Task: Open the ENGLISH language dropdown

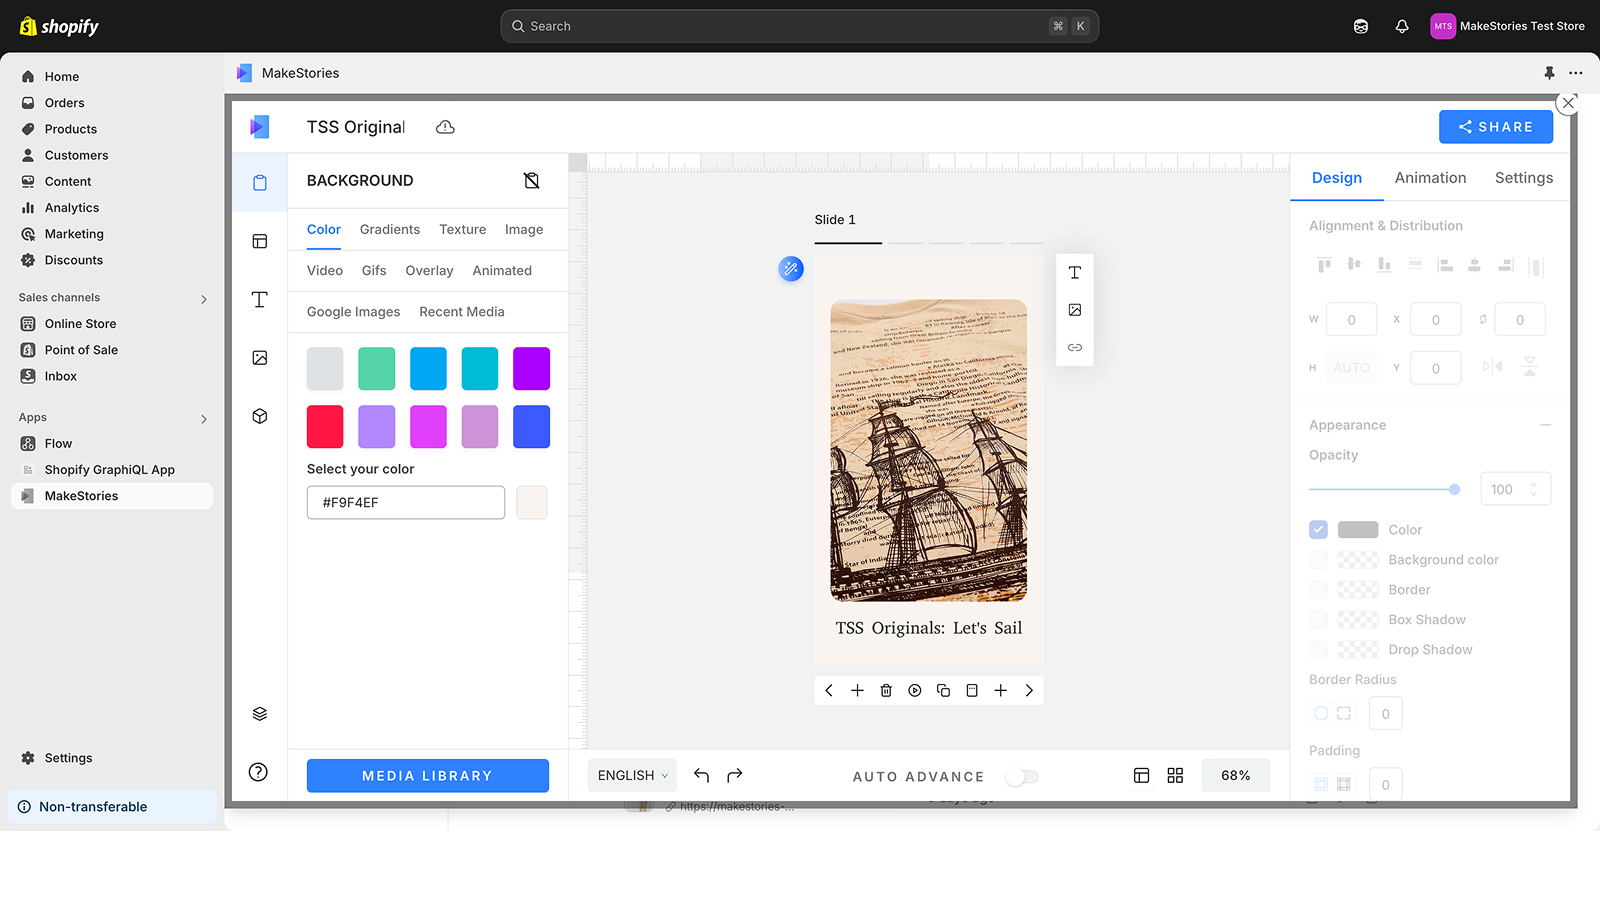Action: pos(631,775)
